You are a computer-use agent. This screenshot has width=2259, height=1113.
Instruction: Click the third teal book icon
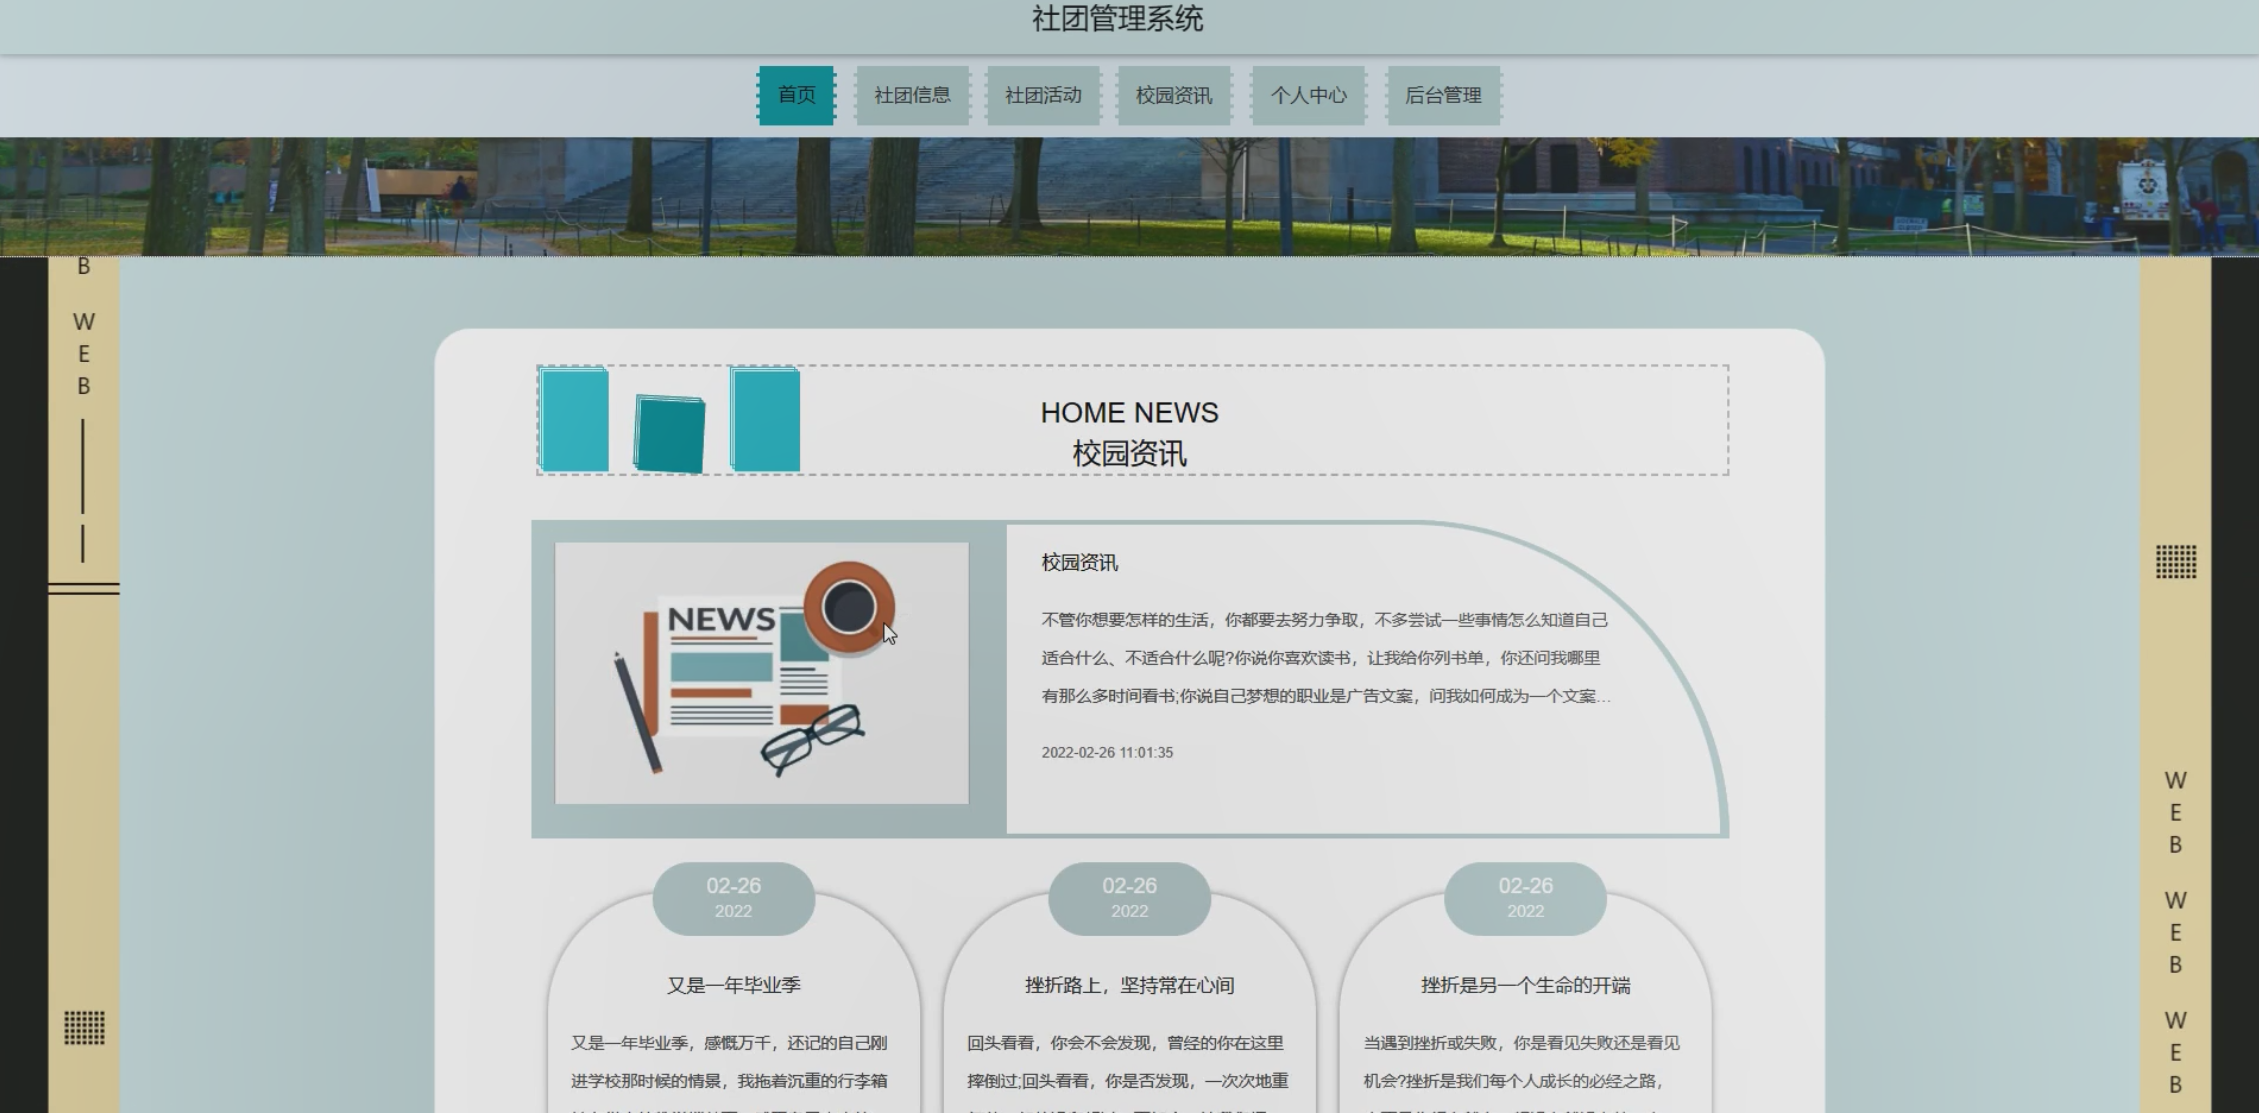pos(765,419)
